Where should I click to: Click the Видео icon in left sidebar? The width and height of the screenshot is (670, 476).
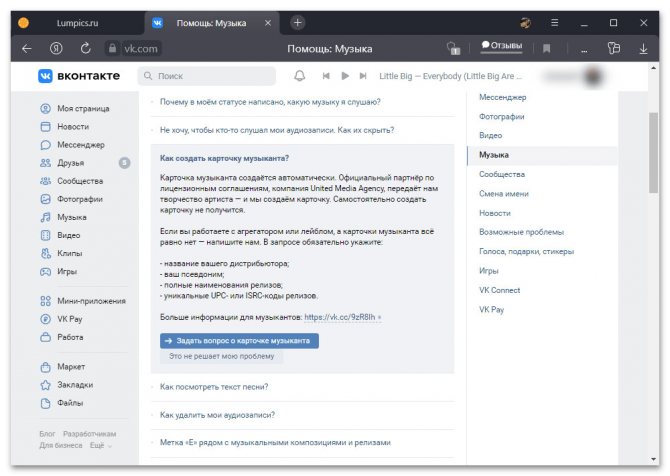[x=45, y=235]
